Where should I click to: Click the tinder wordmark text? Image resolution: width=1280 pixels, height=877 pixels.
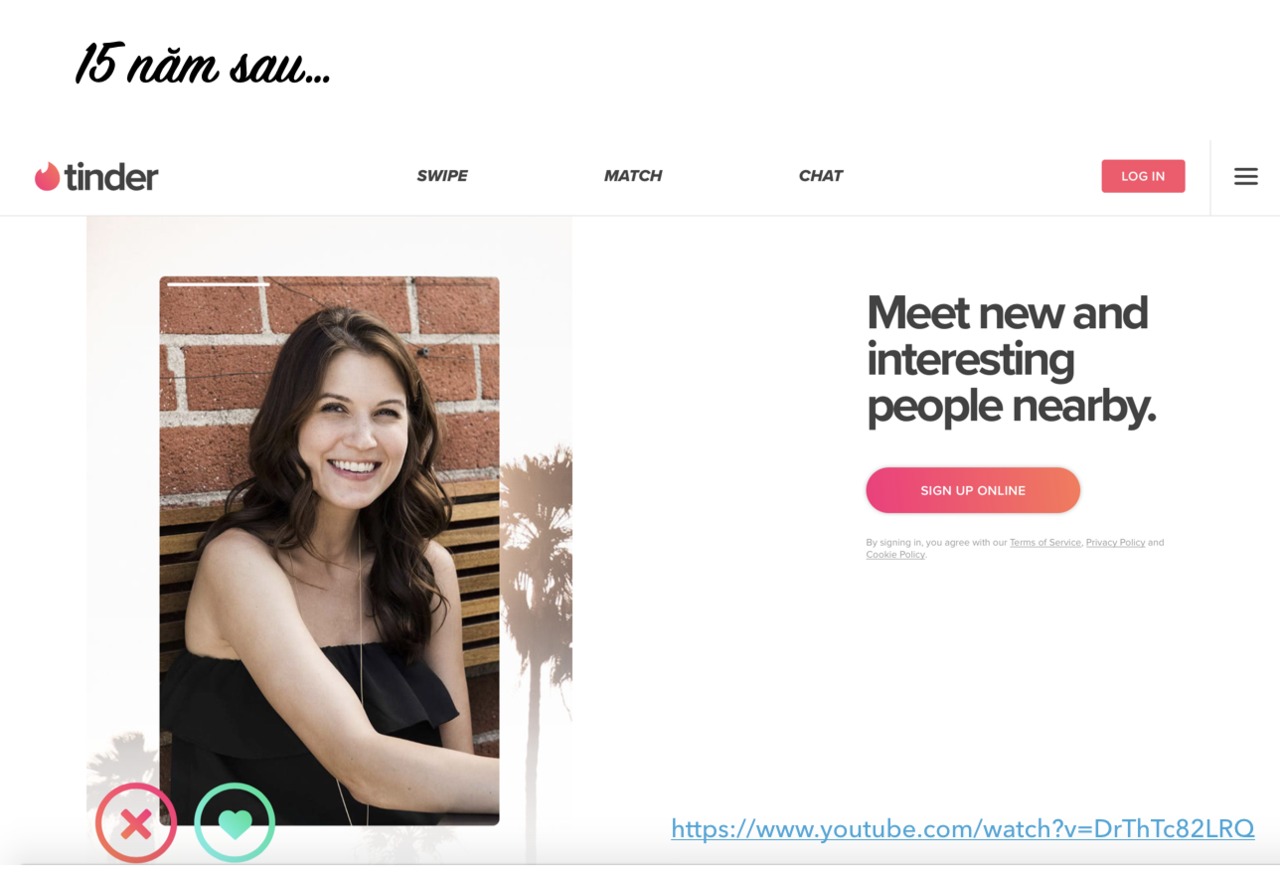(x=111, y=177)
